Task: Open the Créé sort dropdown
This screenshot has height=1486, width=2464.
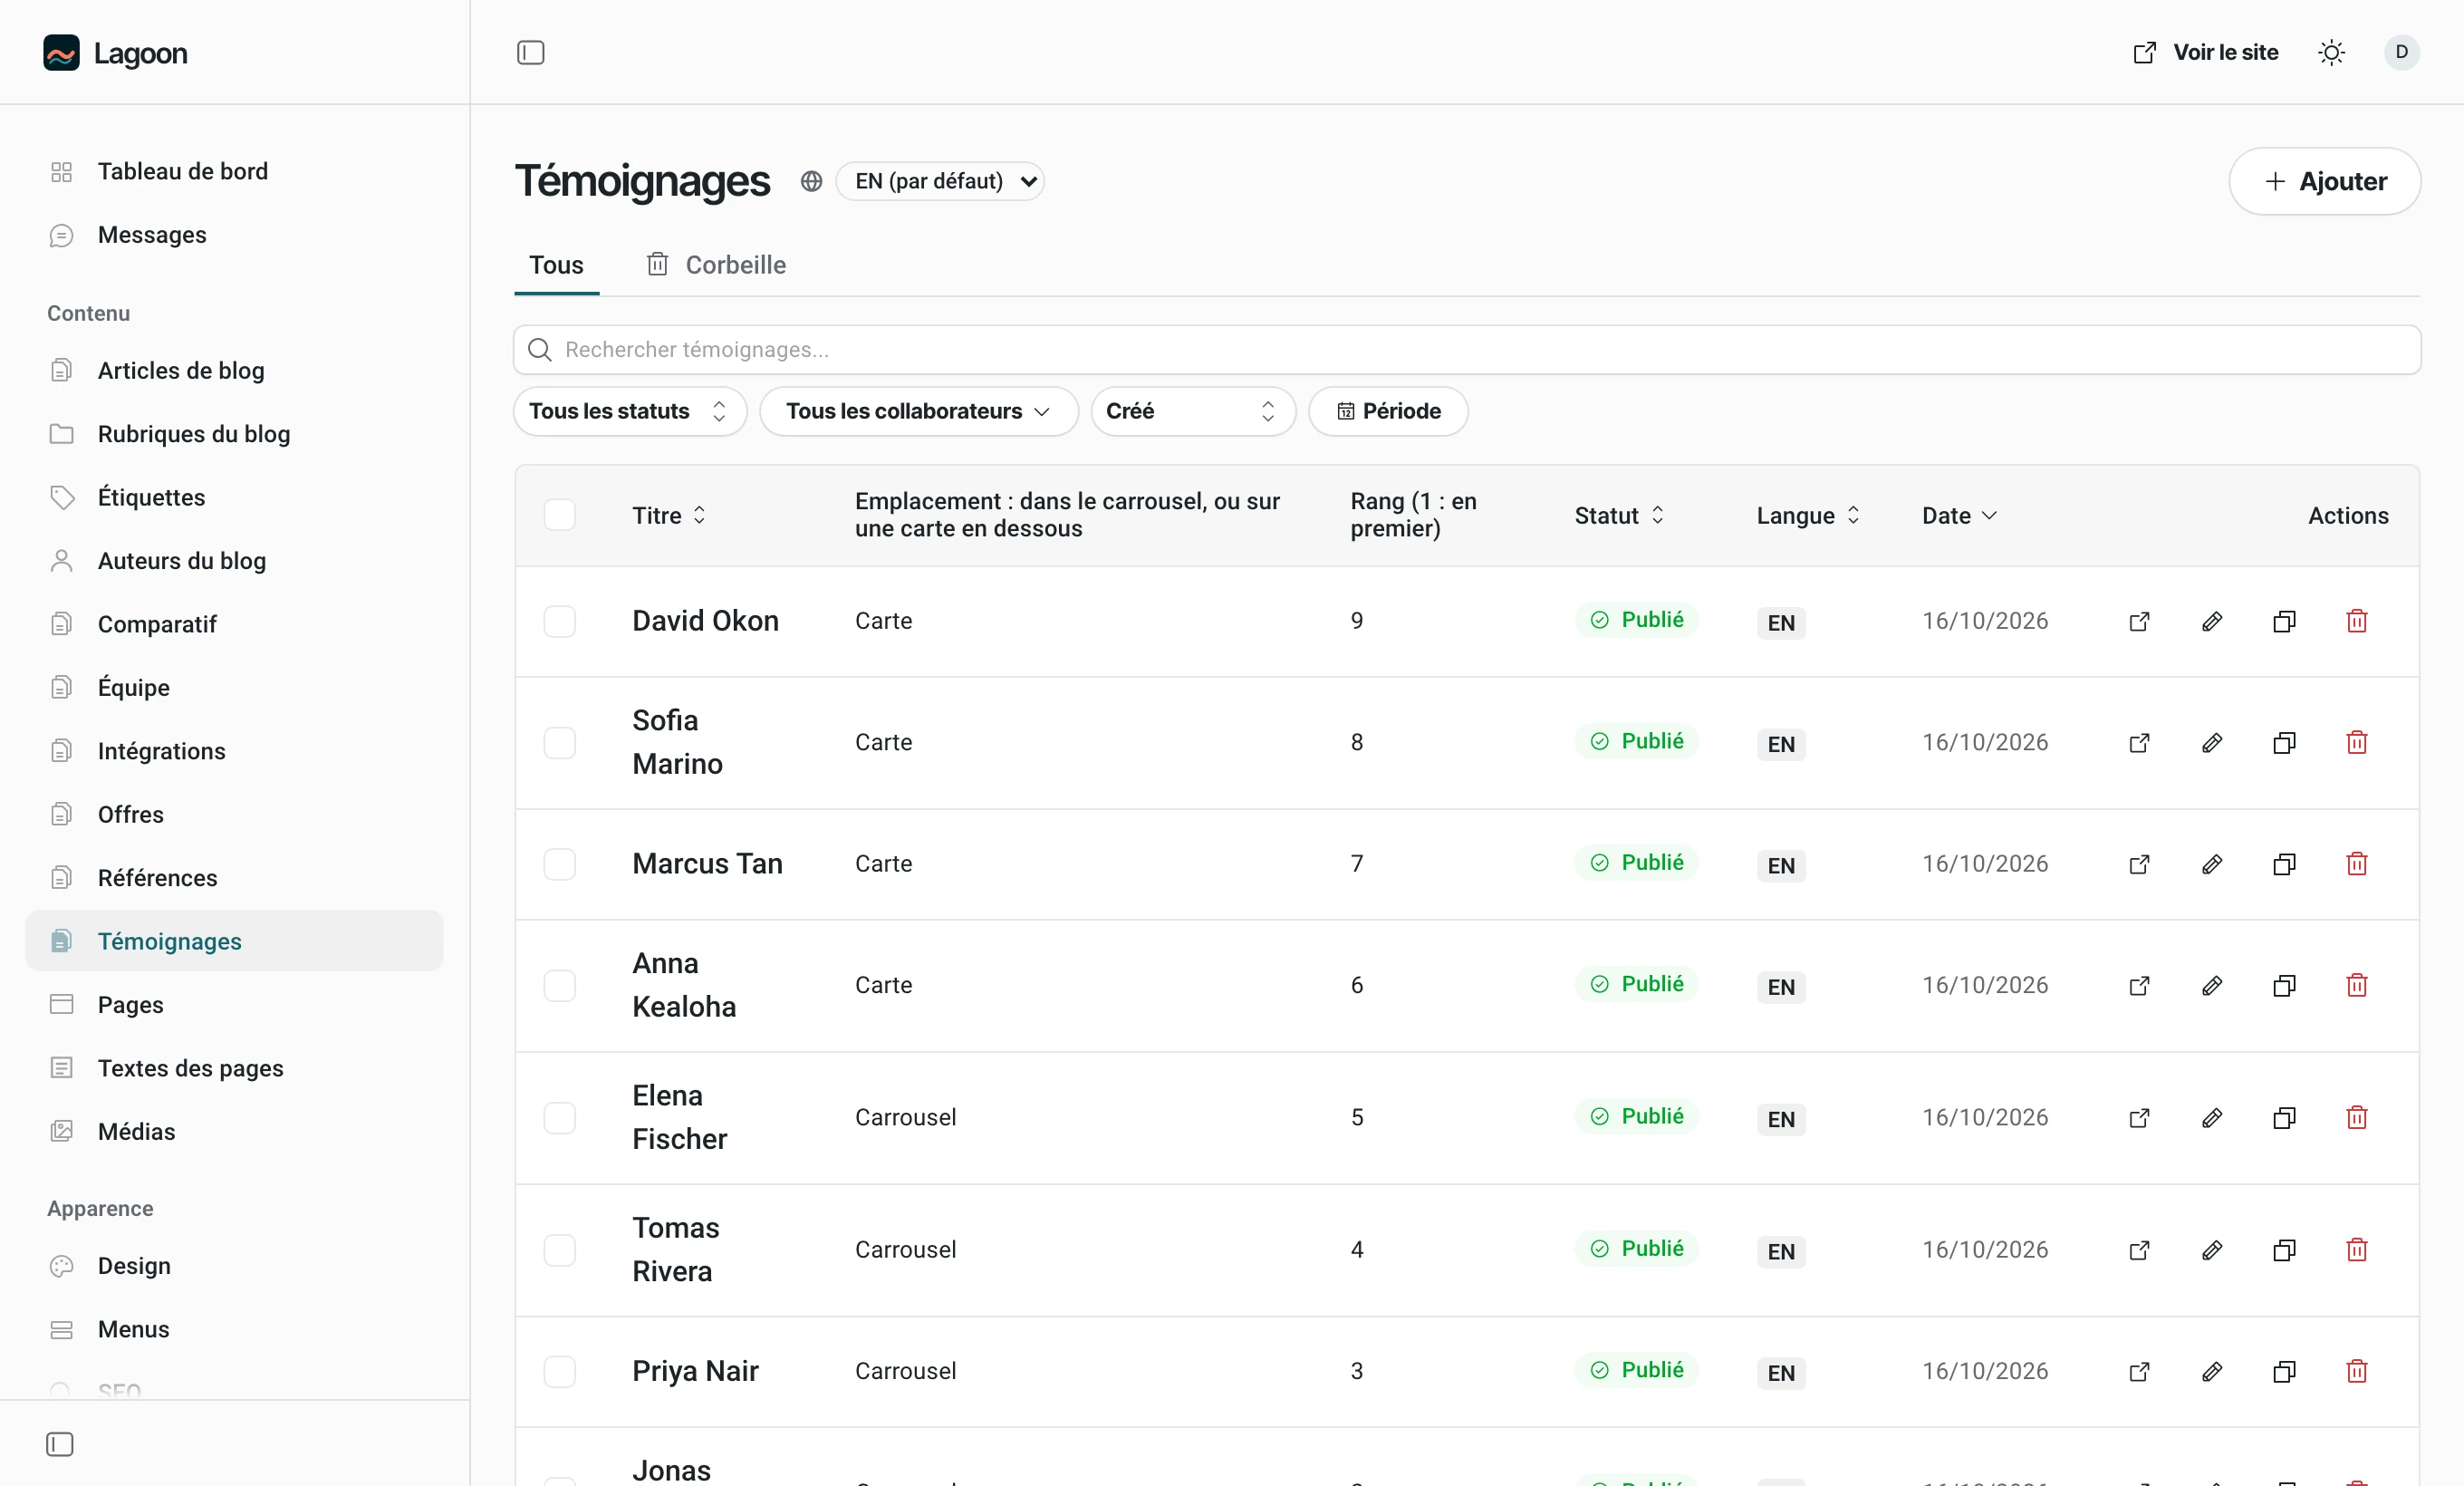Action: click(x=1193, y=411)
